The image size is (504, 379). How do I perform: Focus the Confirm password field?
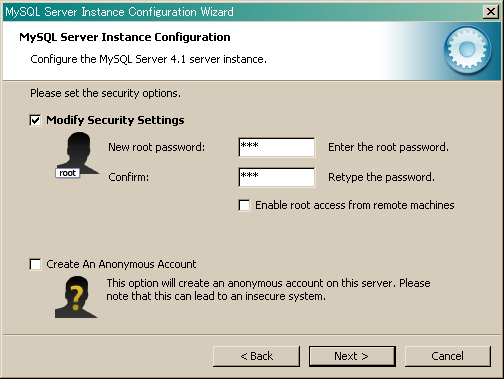[x=277, y=177]
